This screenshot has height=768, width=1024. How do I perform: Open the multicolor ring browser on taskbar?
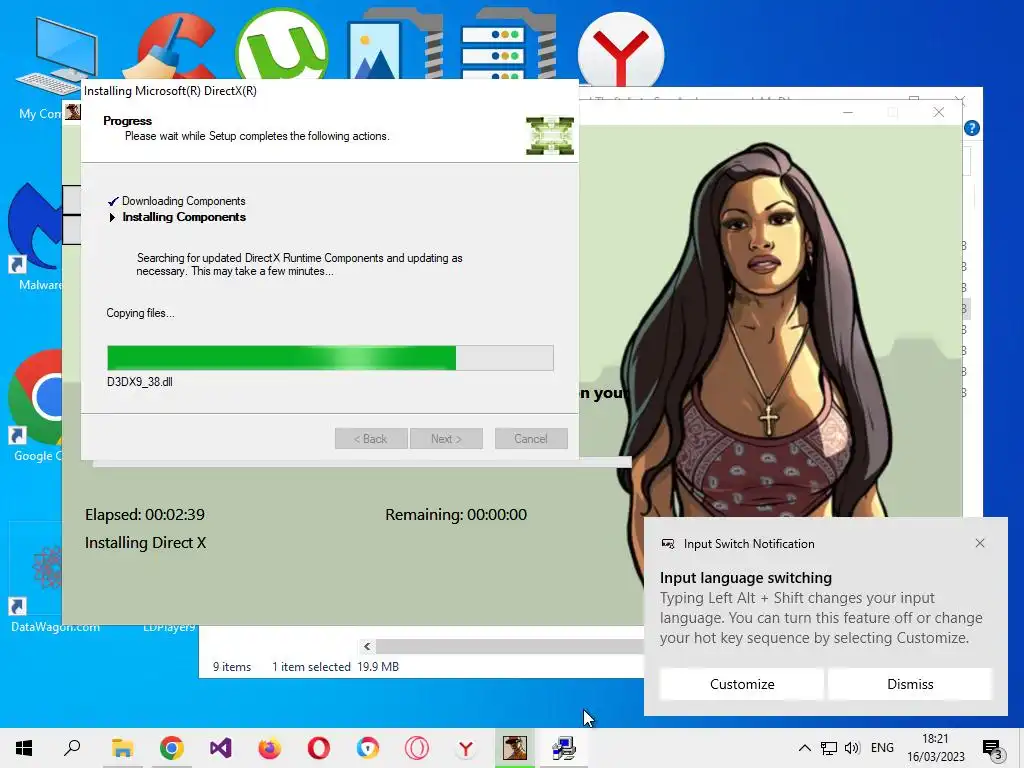pyautogui.click(x=368, y=748)
